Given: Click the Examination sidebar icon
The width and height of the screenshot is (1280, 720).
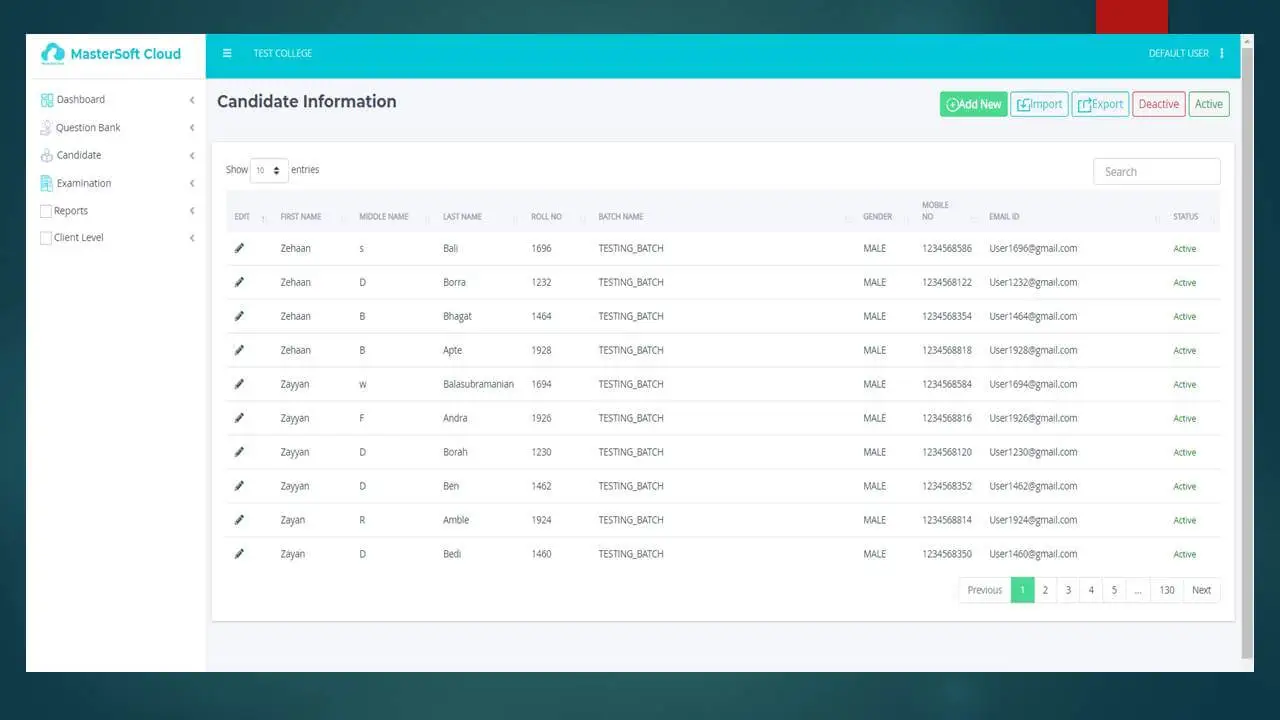Looking at the screenshot, I should pyautogui.click(x=46, y=183).
